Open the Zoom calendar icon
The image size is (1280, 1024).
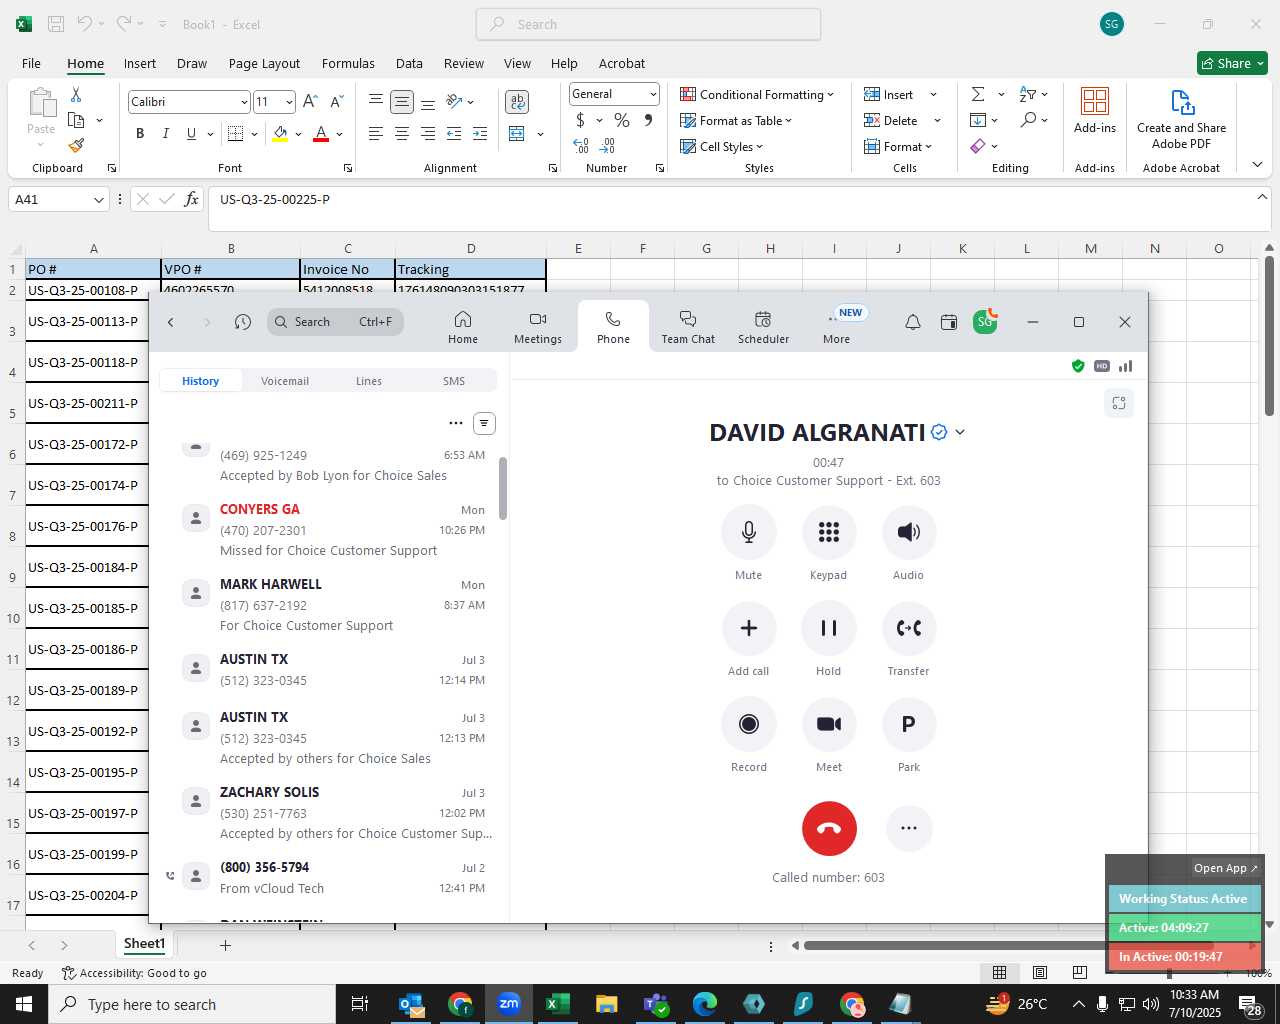pos(949,322)
